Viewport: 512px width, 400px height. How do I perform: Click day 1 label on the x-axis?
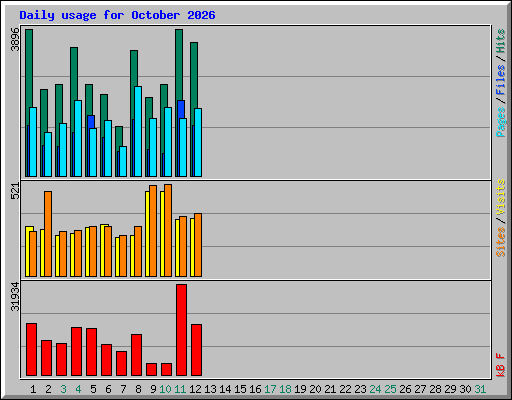[x=33, y=389]
